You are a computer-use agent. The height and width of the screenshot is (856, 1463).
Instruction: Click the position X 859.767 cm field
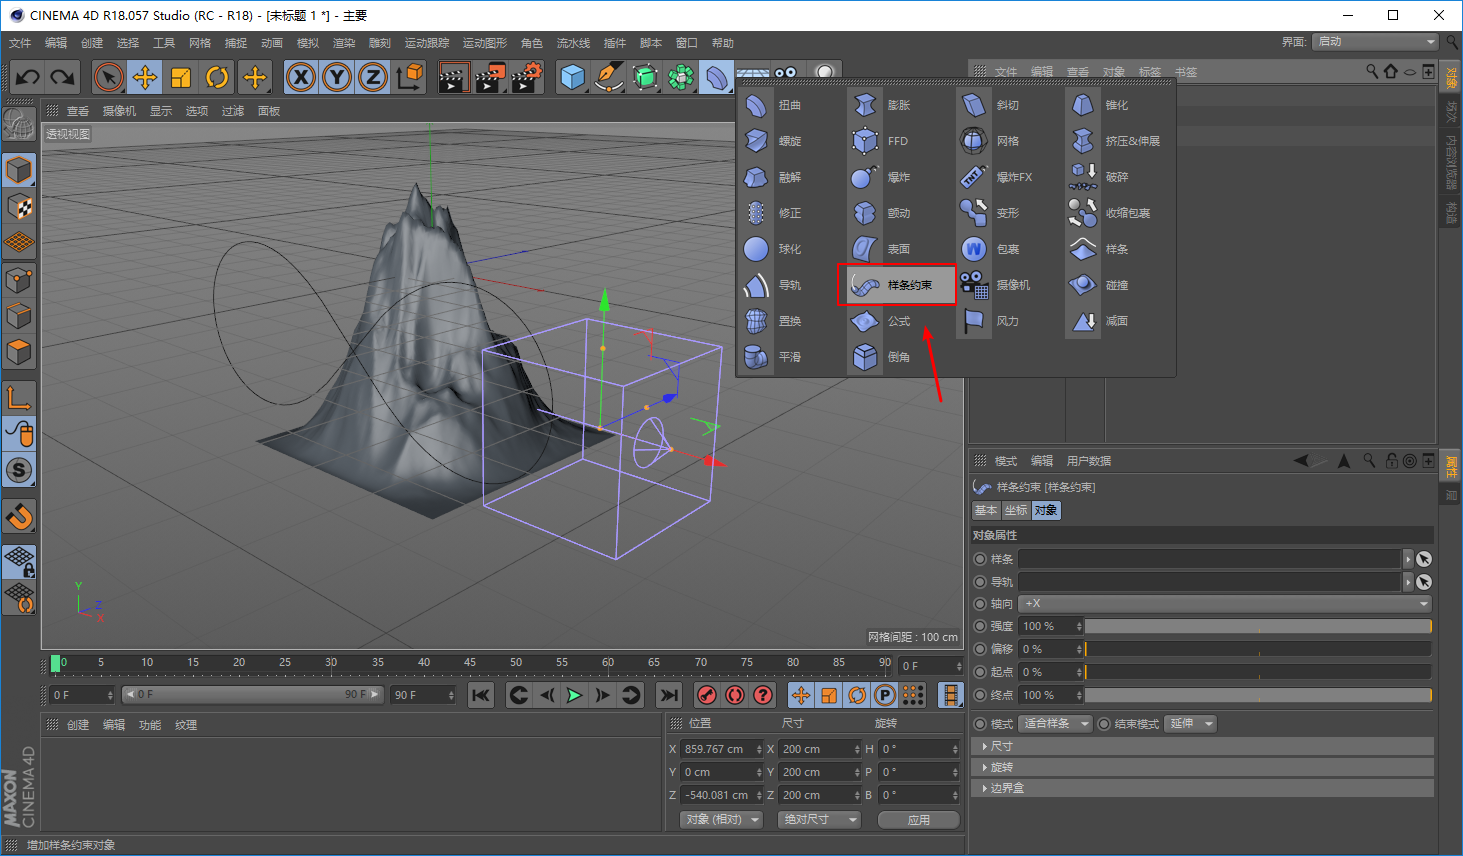[722, 749]
